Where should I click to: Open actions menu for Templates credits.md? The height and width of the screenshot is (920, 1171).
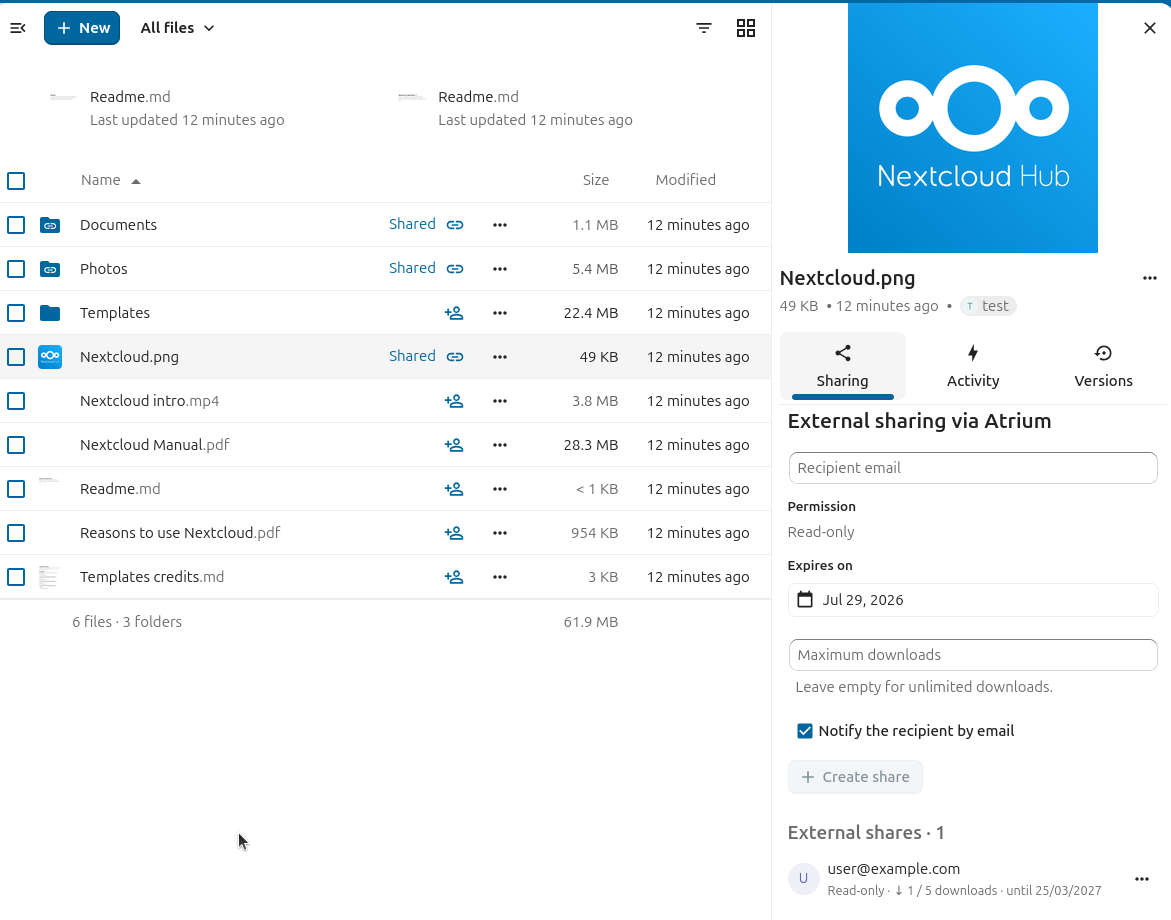[500, 577]
